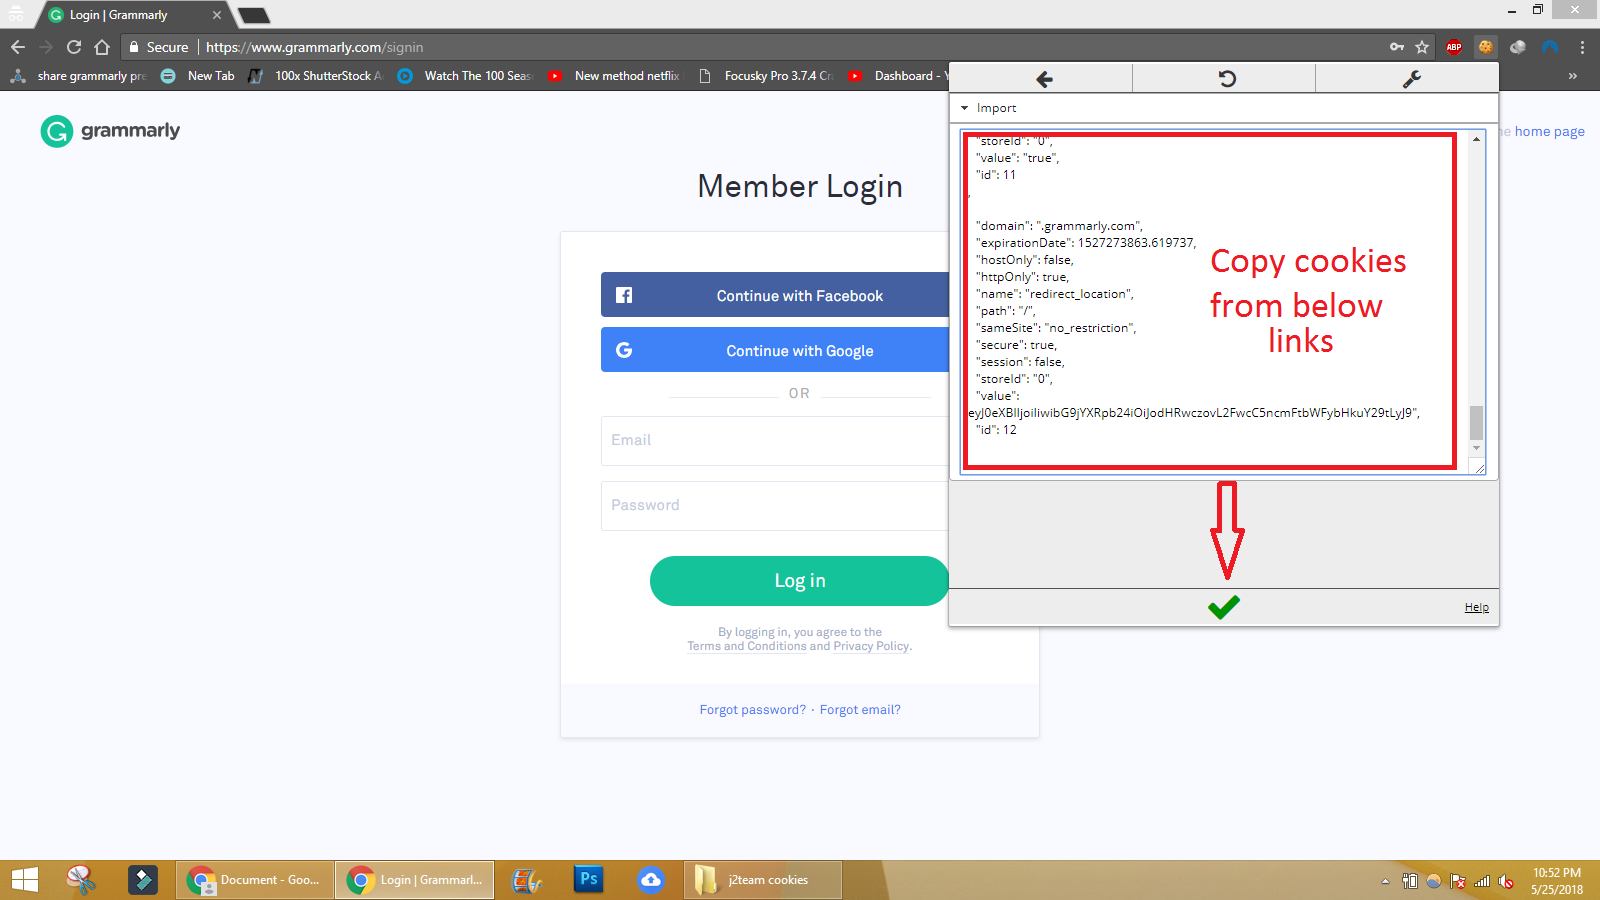
Task: Click the Help link in cookie popup
Action: [x=1476, y=607]
